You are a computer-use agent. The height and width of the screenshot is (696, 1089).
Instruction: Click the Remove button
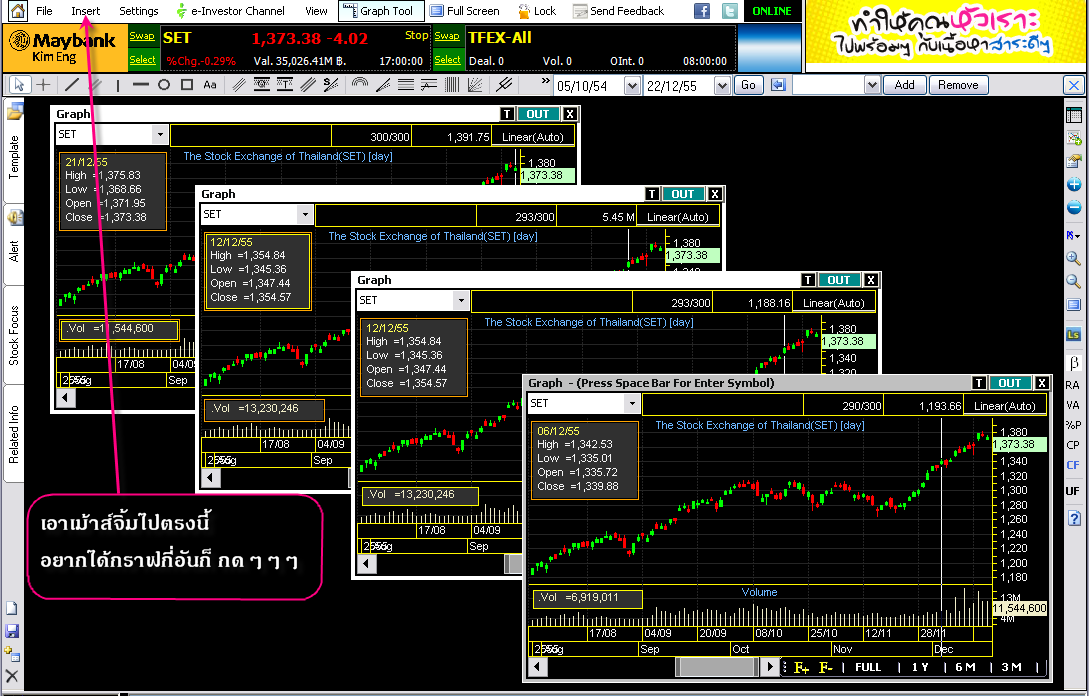958,85
